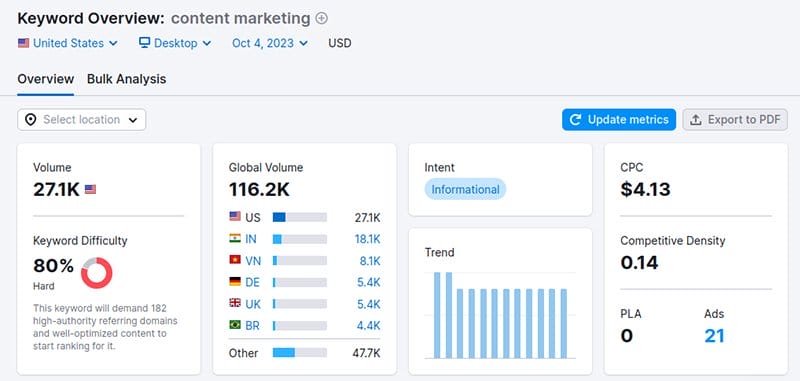Click the IN country link
The image size is (800, 381).
[251, 239]
